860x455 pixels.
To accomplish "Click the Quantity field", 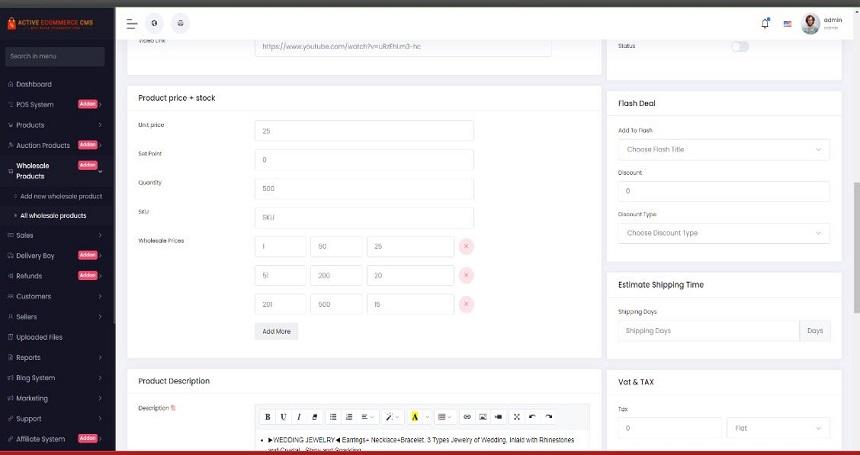I will [364, 189].
